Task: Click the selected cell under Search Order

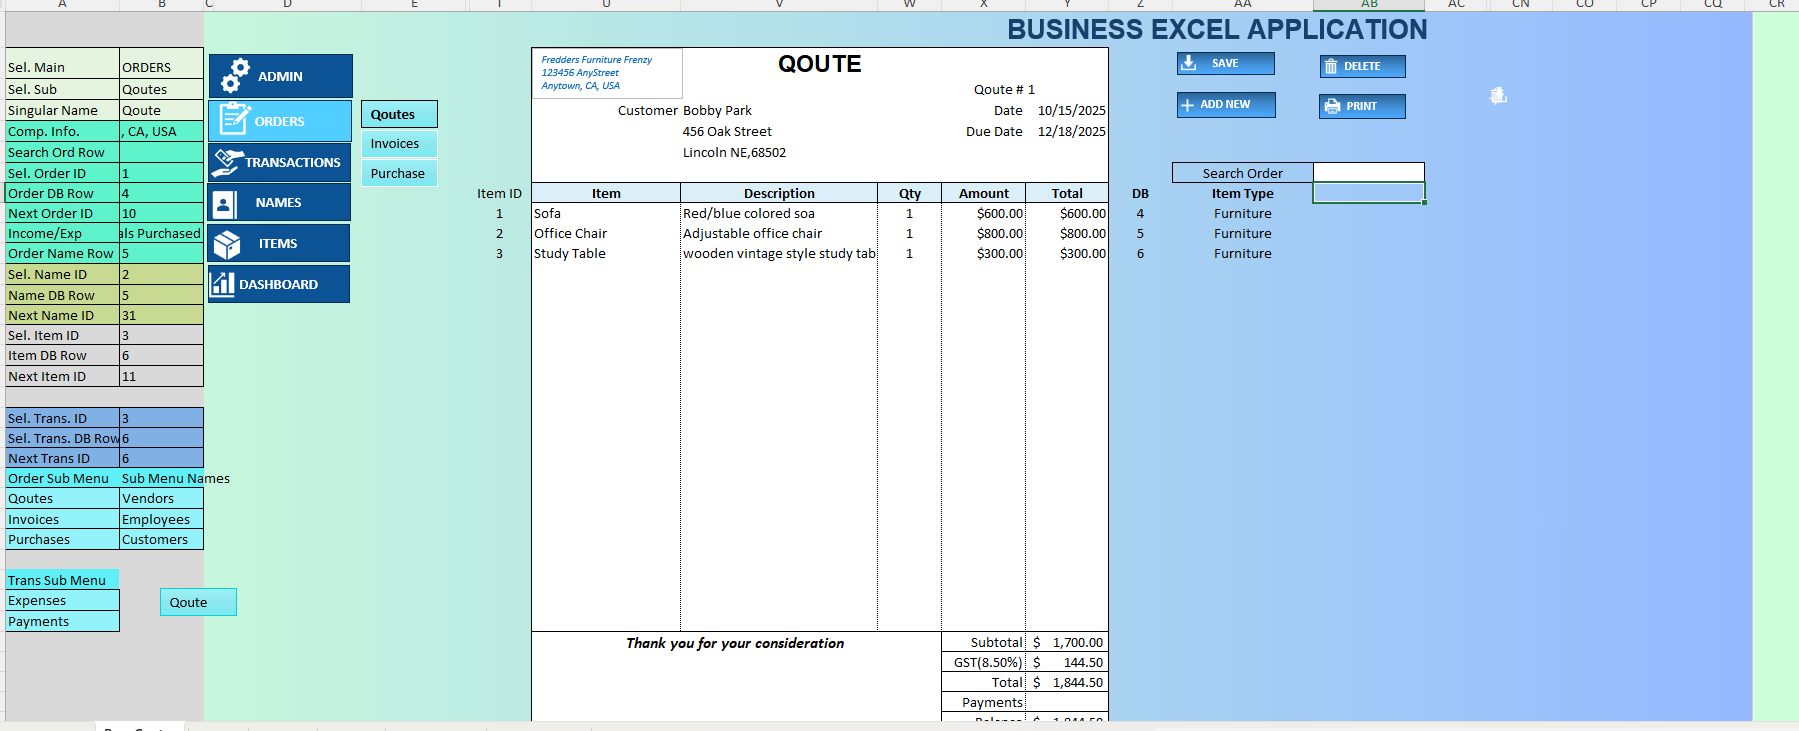Action: point(1368,193)
